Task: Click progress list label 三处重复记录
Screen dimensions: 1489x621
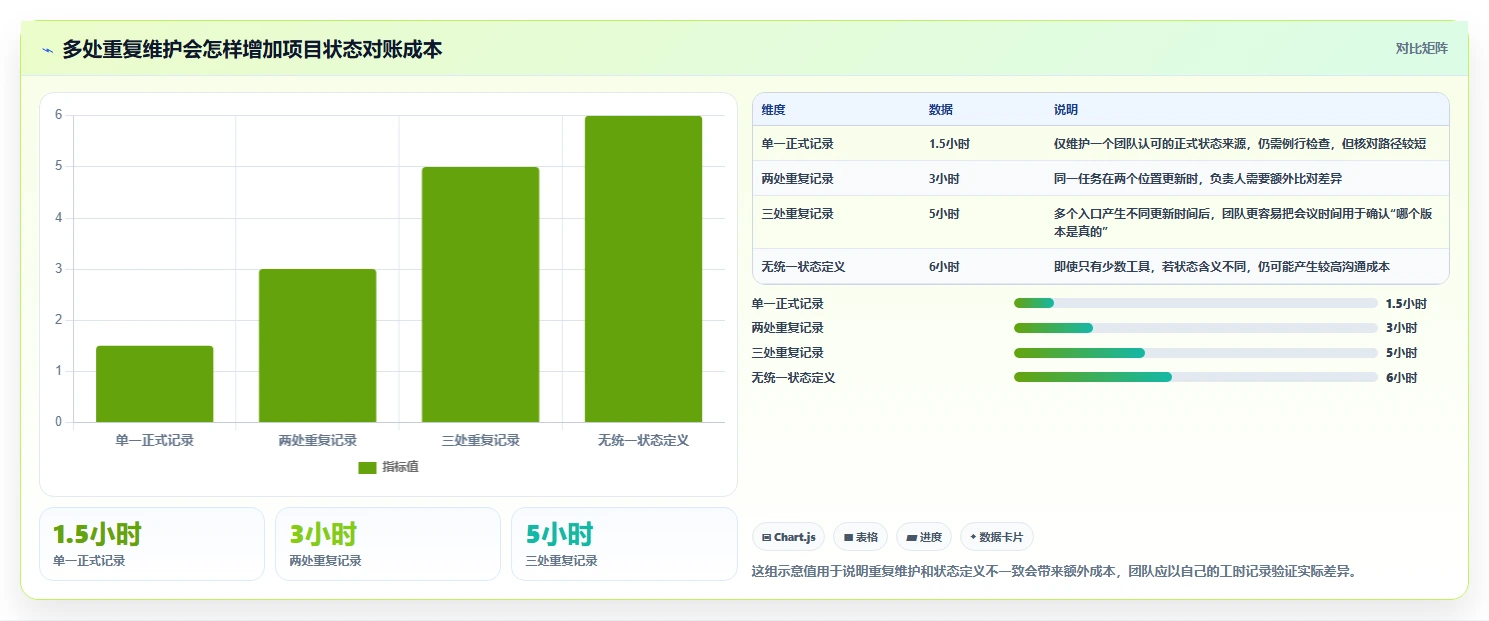Action: pyautogui.click(x=787, y=353)
